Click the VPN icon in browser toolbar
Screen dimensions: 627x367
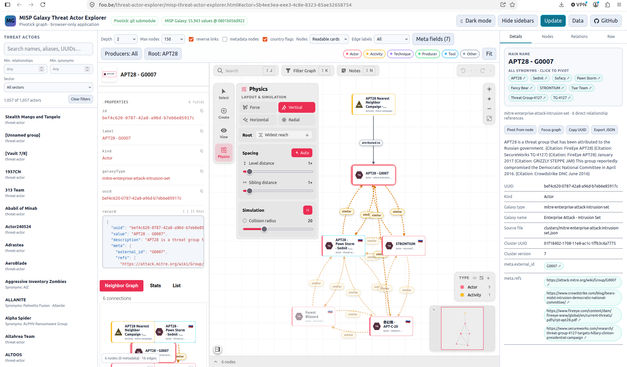(x=579, y=5)
